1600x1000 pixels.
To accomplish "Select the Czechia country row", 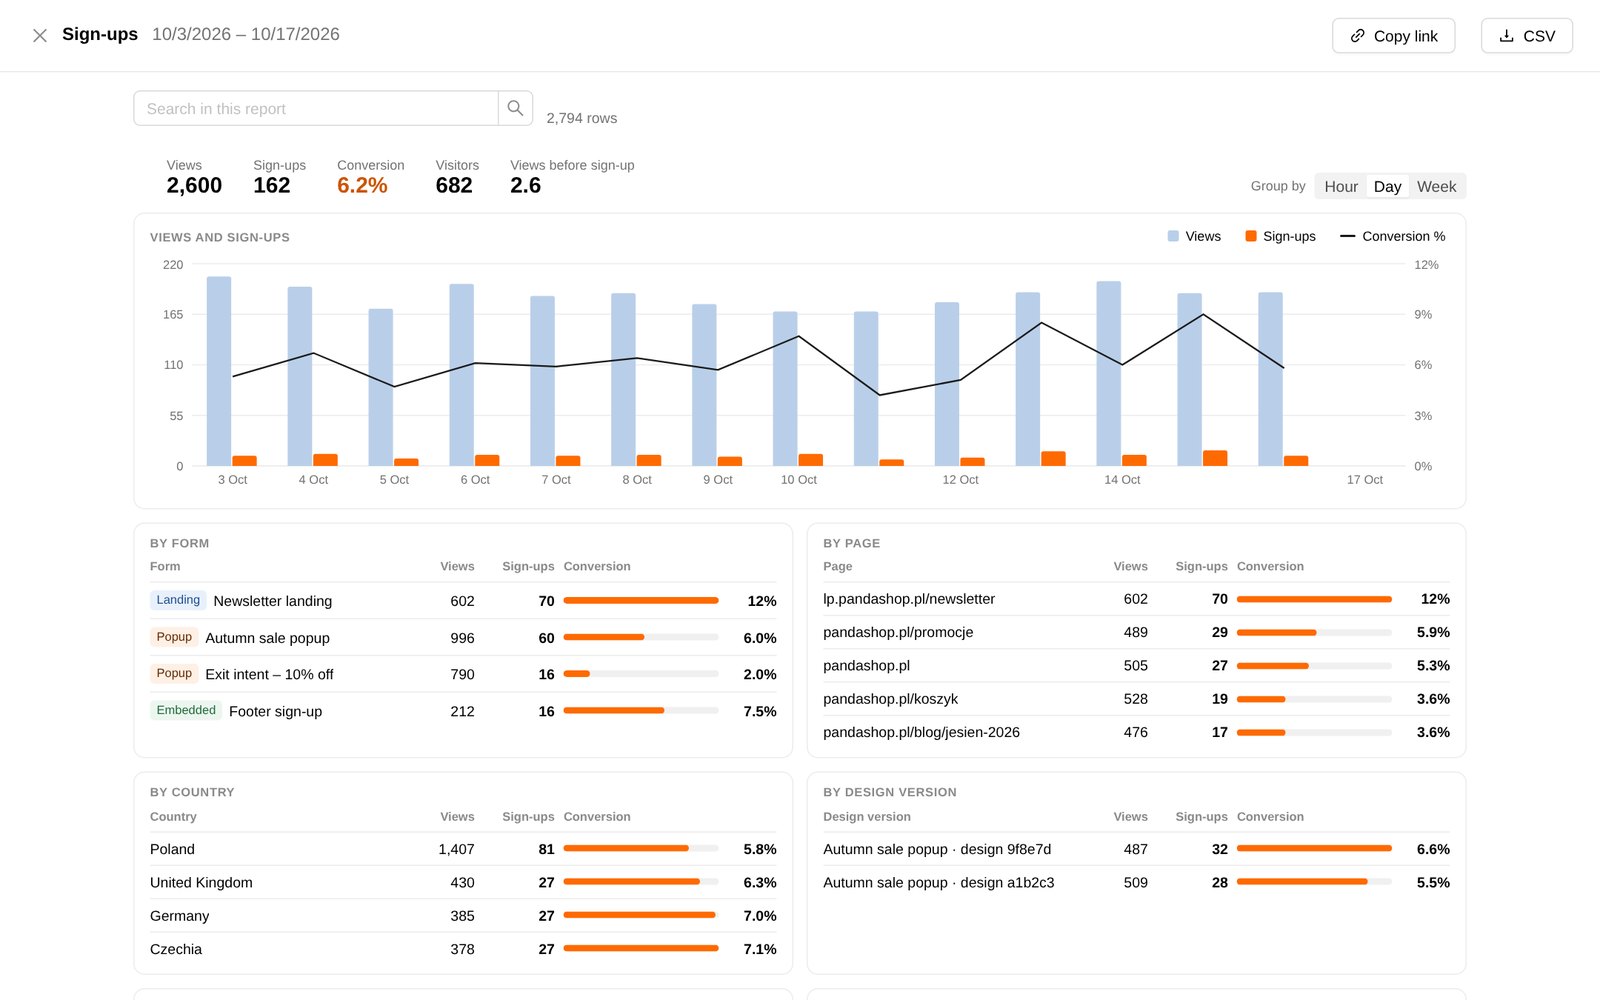I will [x=463, y=949].
